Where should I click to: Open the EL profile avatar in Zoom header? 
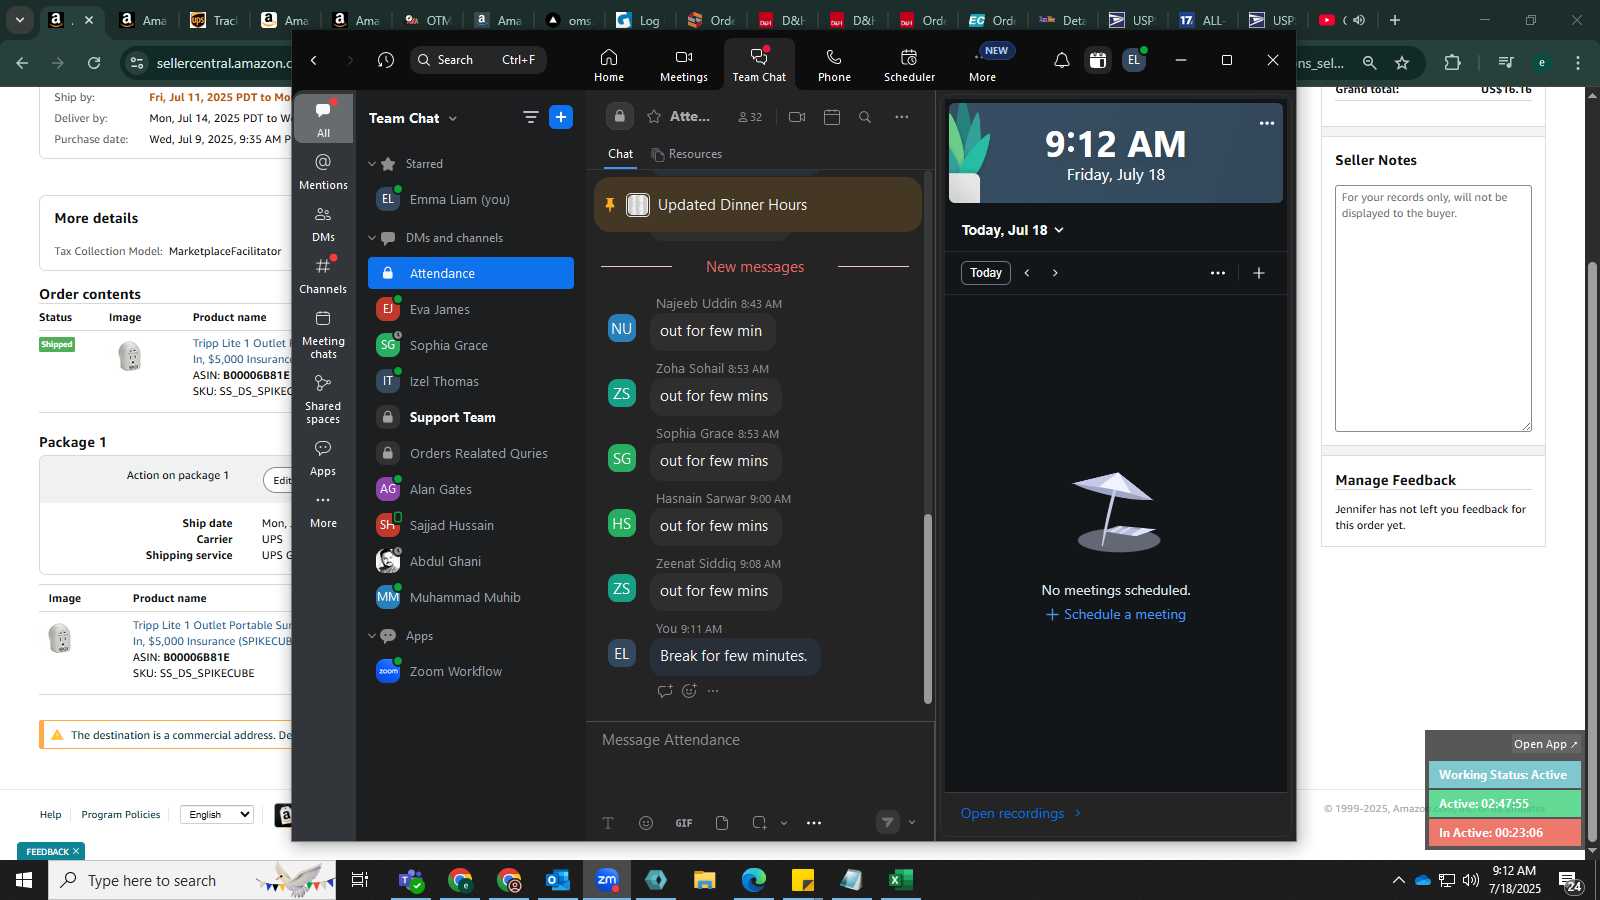pos(1133,60)
